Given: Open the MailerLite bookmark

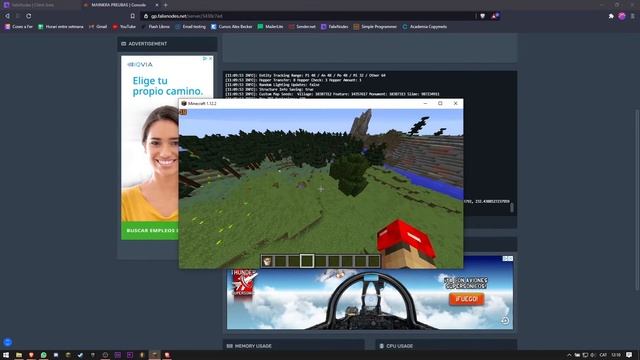Looking at the screenshot, I should tap(270, 27).
